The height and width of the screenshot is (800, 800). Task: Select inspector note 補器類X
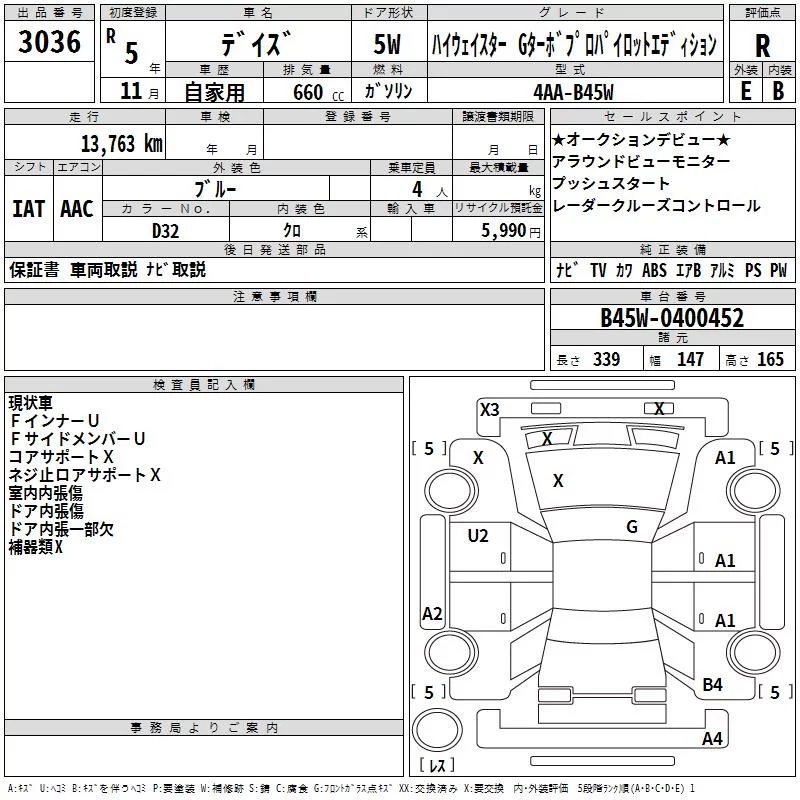tap(36, 547)
